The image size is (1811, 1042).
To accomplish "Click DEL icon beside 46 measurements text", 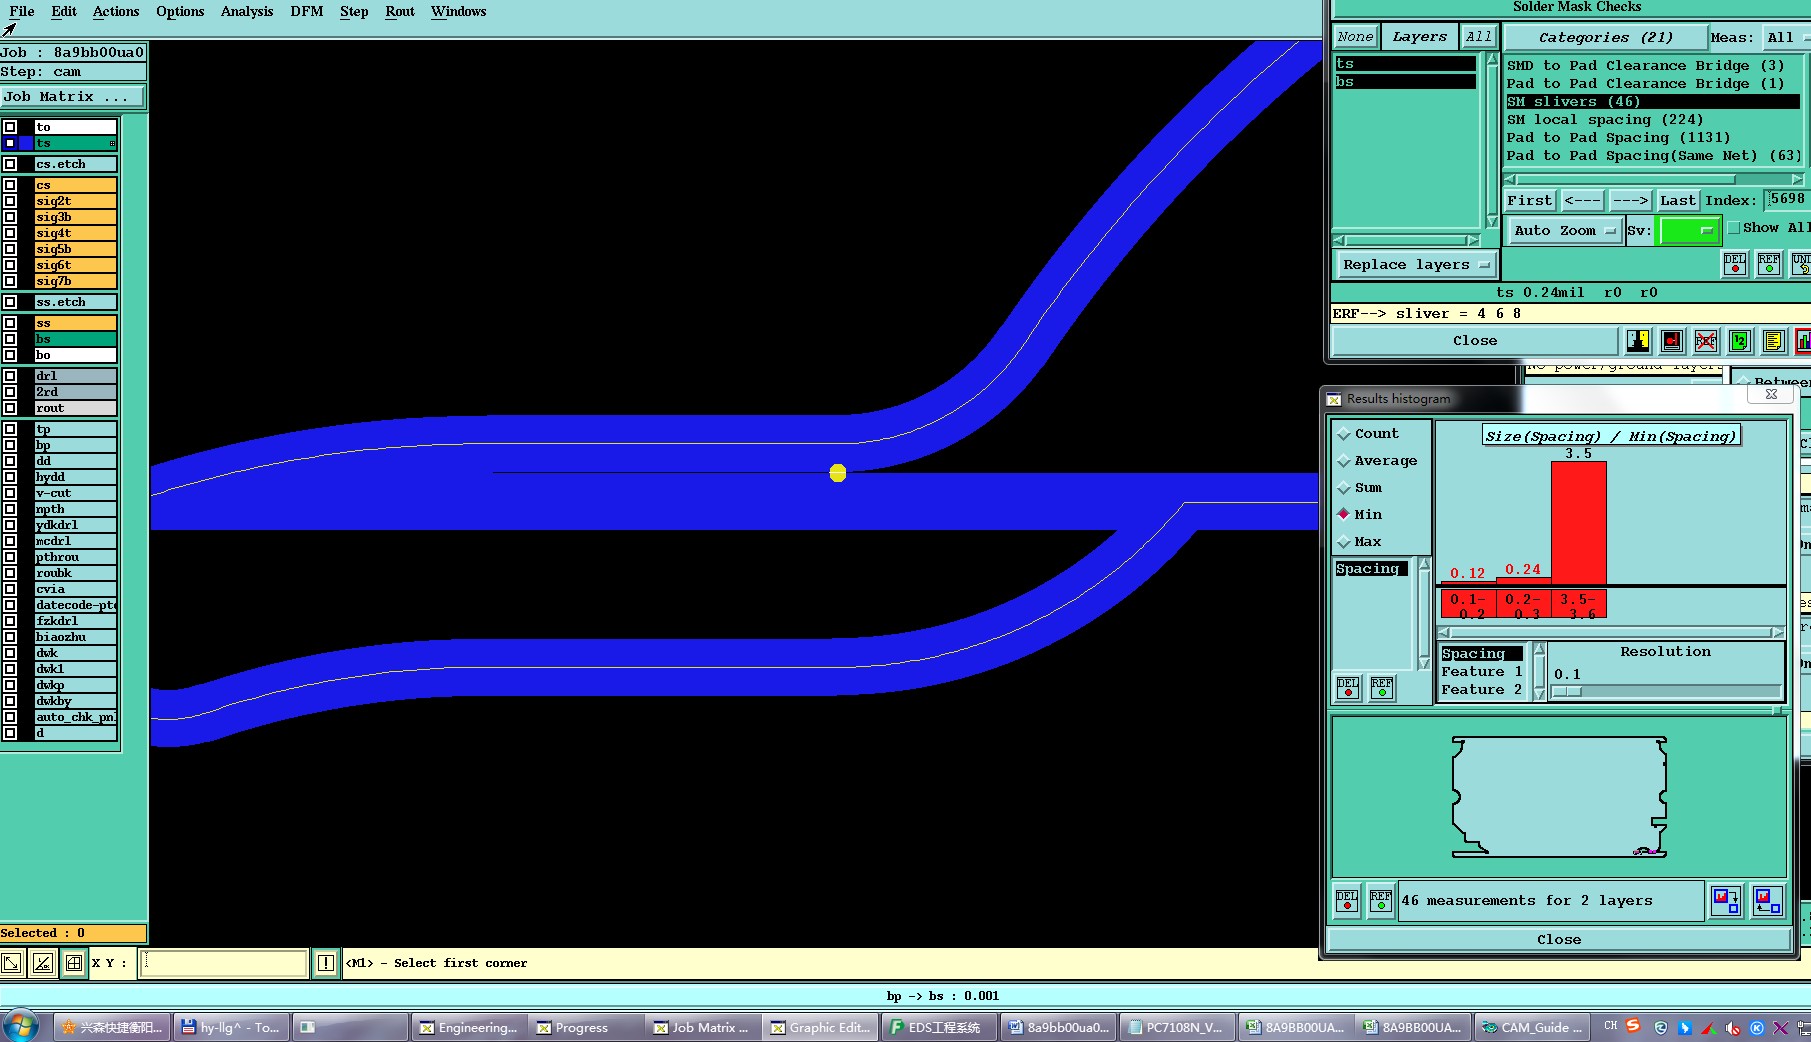I will [1347, 900].
